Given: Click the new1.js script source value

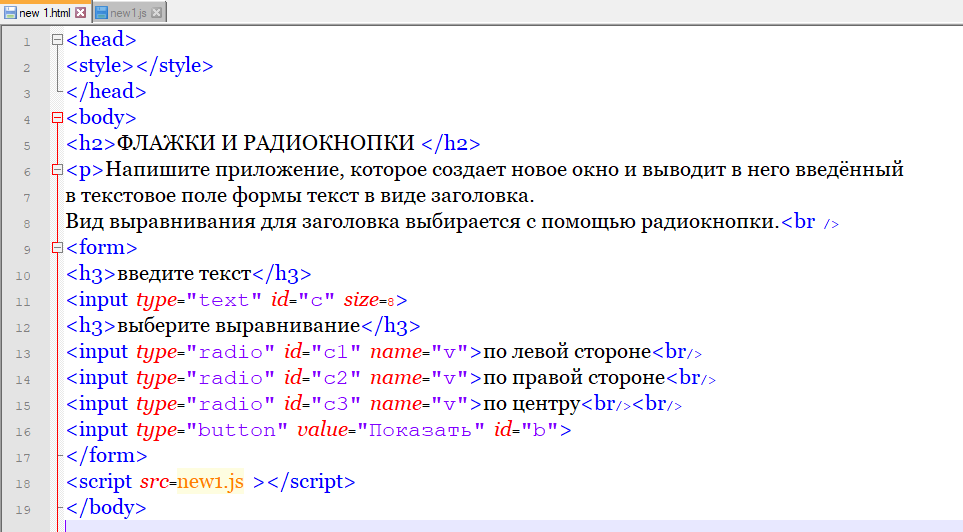Looking at the screenshot, I should pos(210,482).
